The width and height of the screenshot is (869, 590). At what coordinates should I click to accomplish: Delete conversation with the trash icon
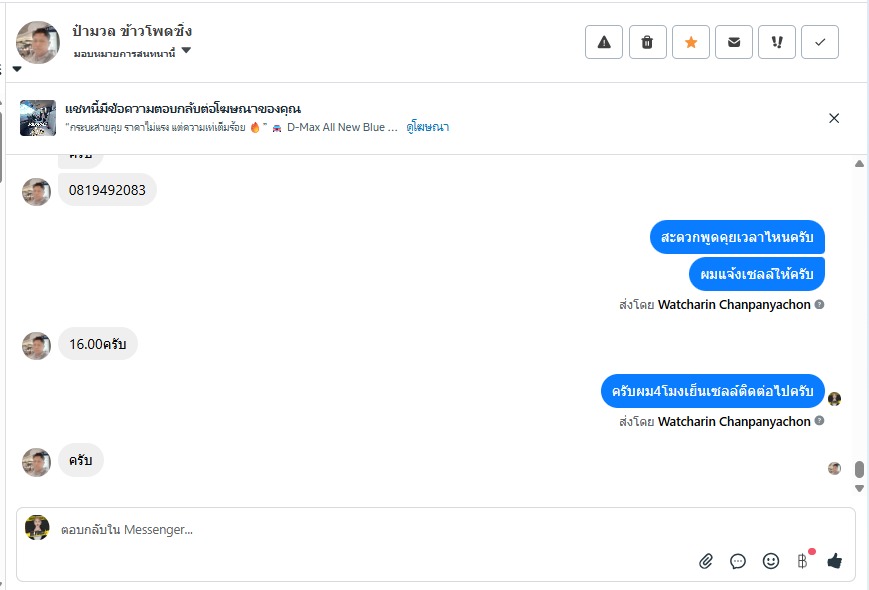tap(647, 42)
